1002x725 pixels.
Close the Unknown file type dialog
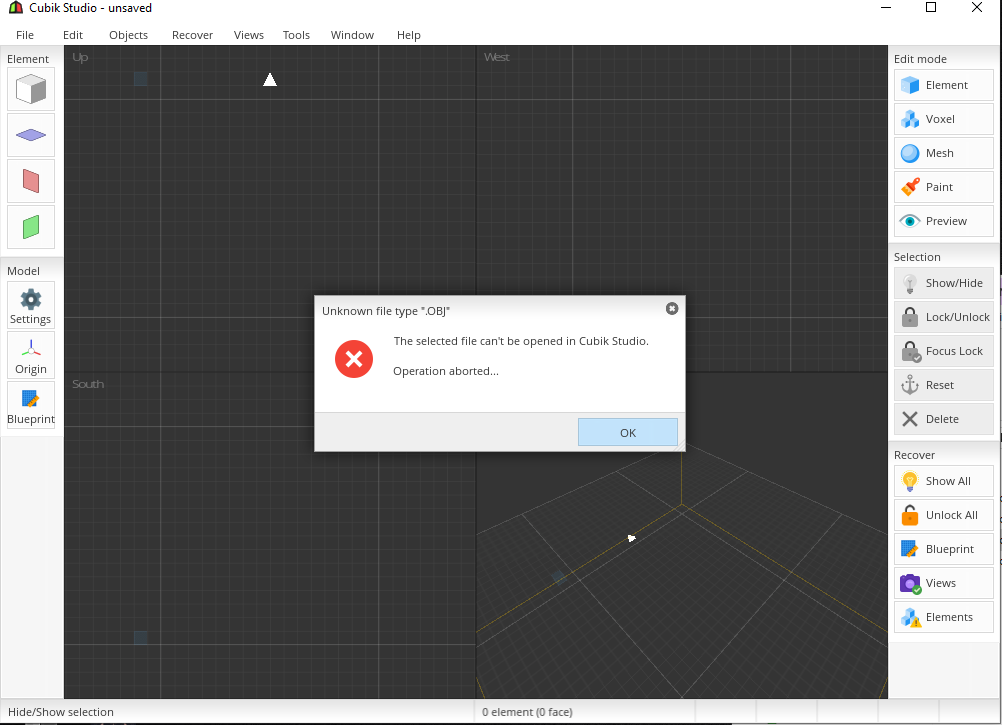(672, 309)
